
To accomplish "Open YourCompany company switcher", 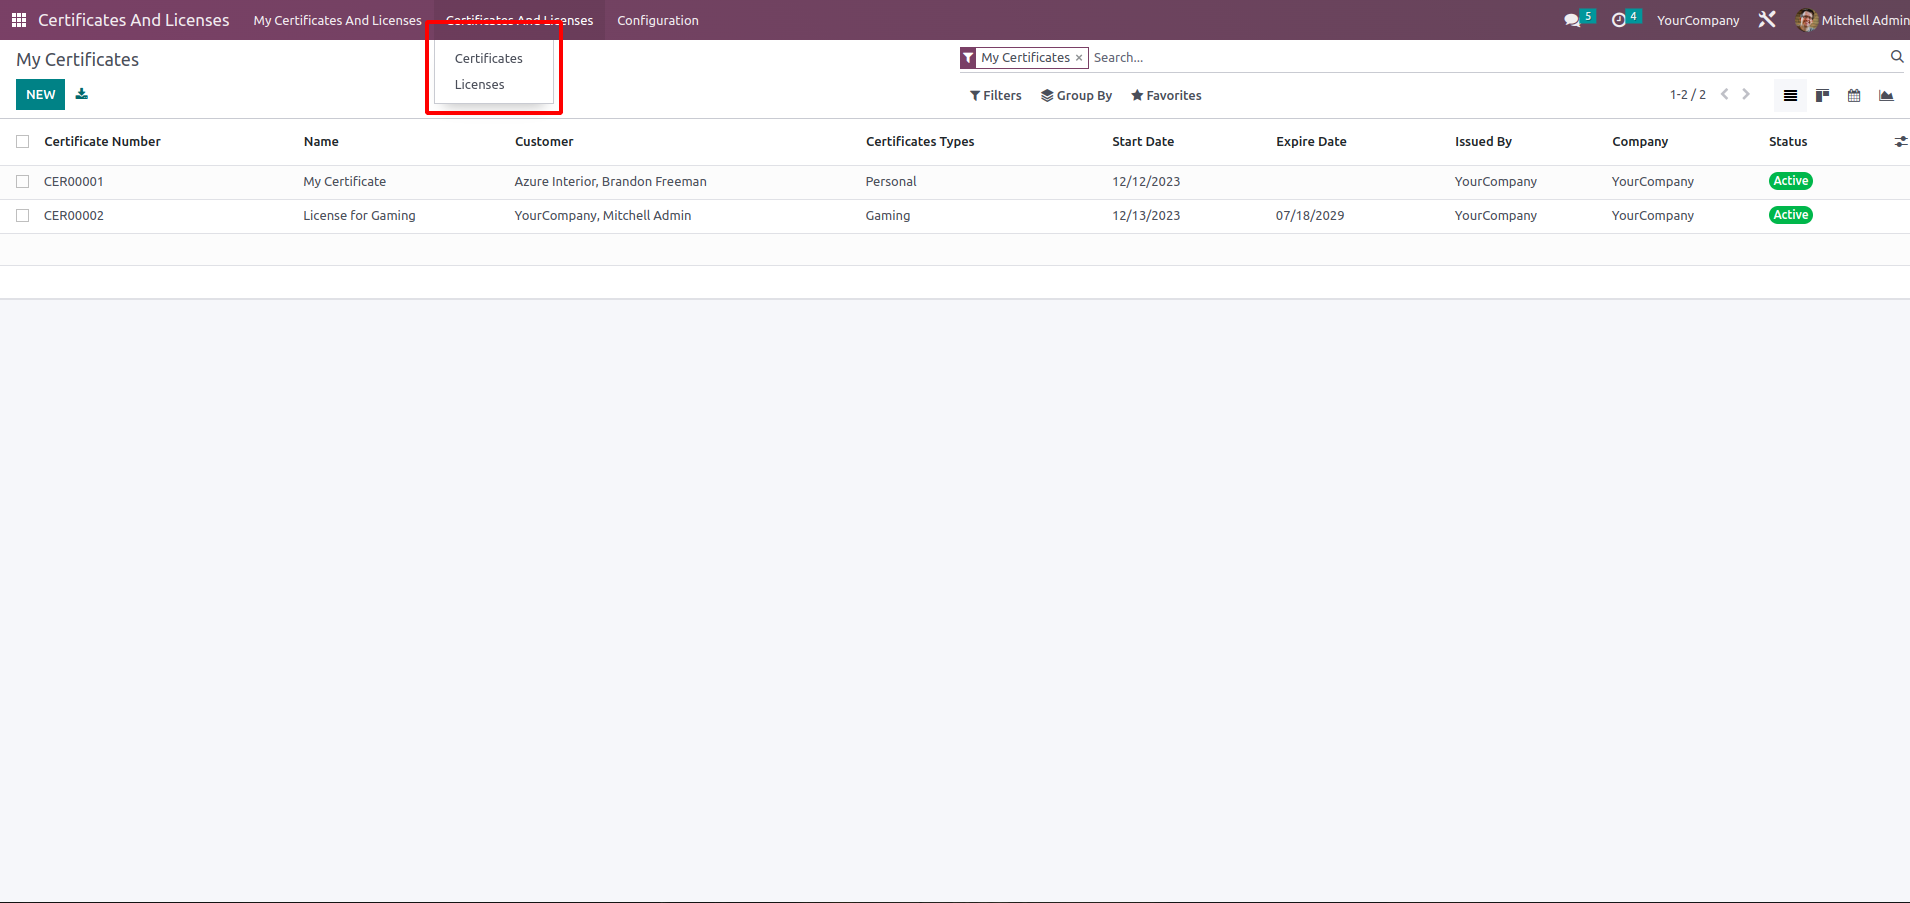I will click(x=1698, y=20).
